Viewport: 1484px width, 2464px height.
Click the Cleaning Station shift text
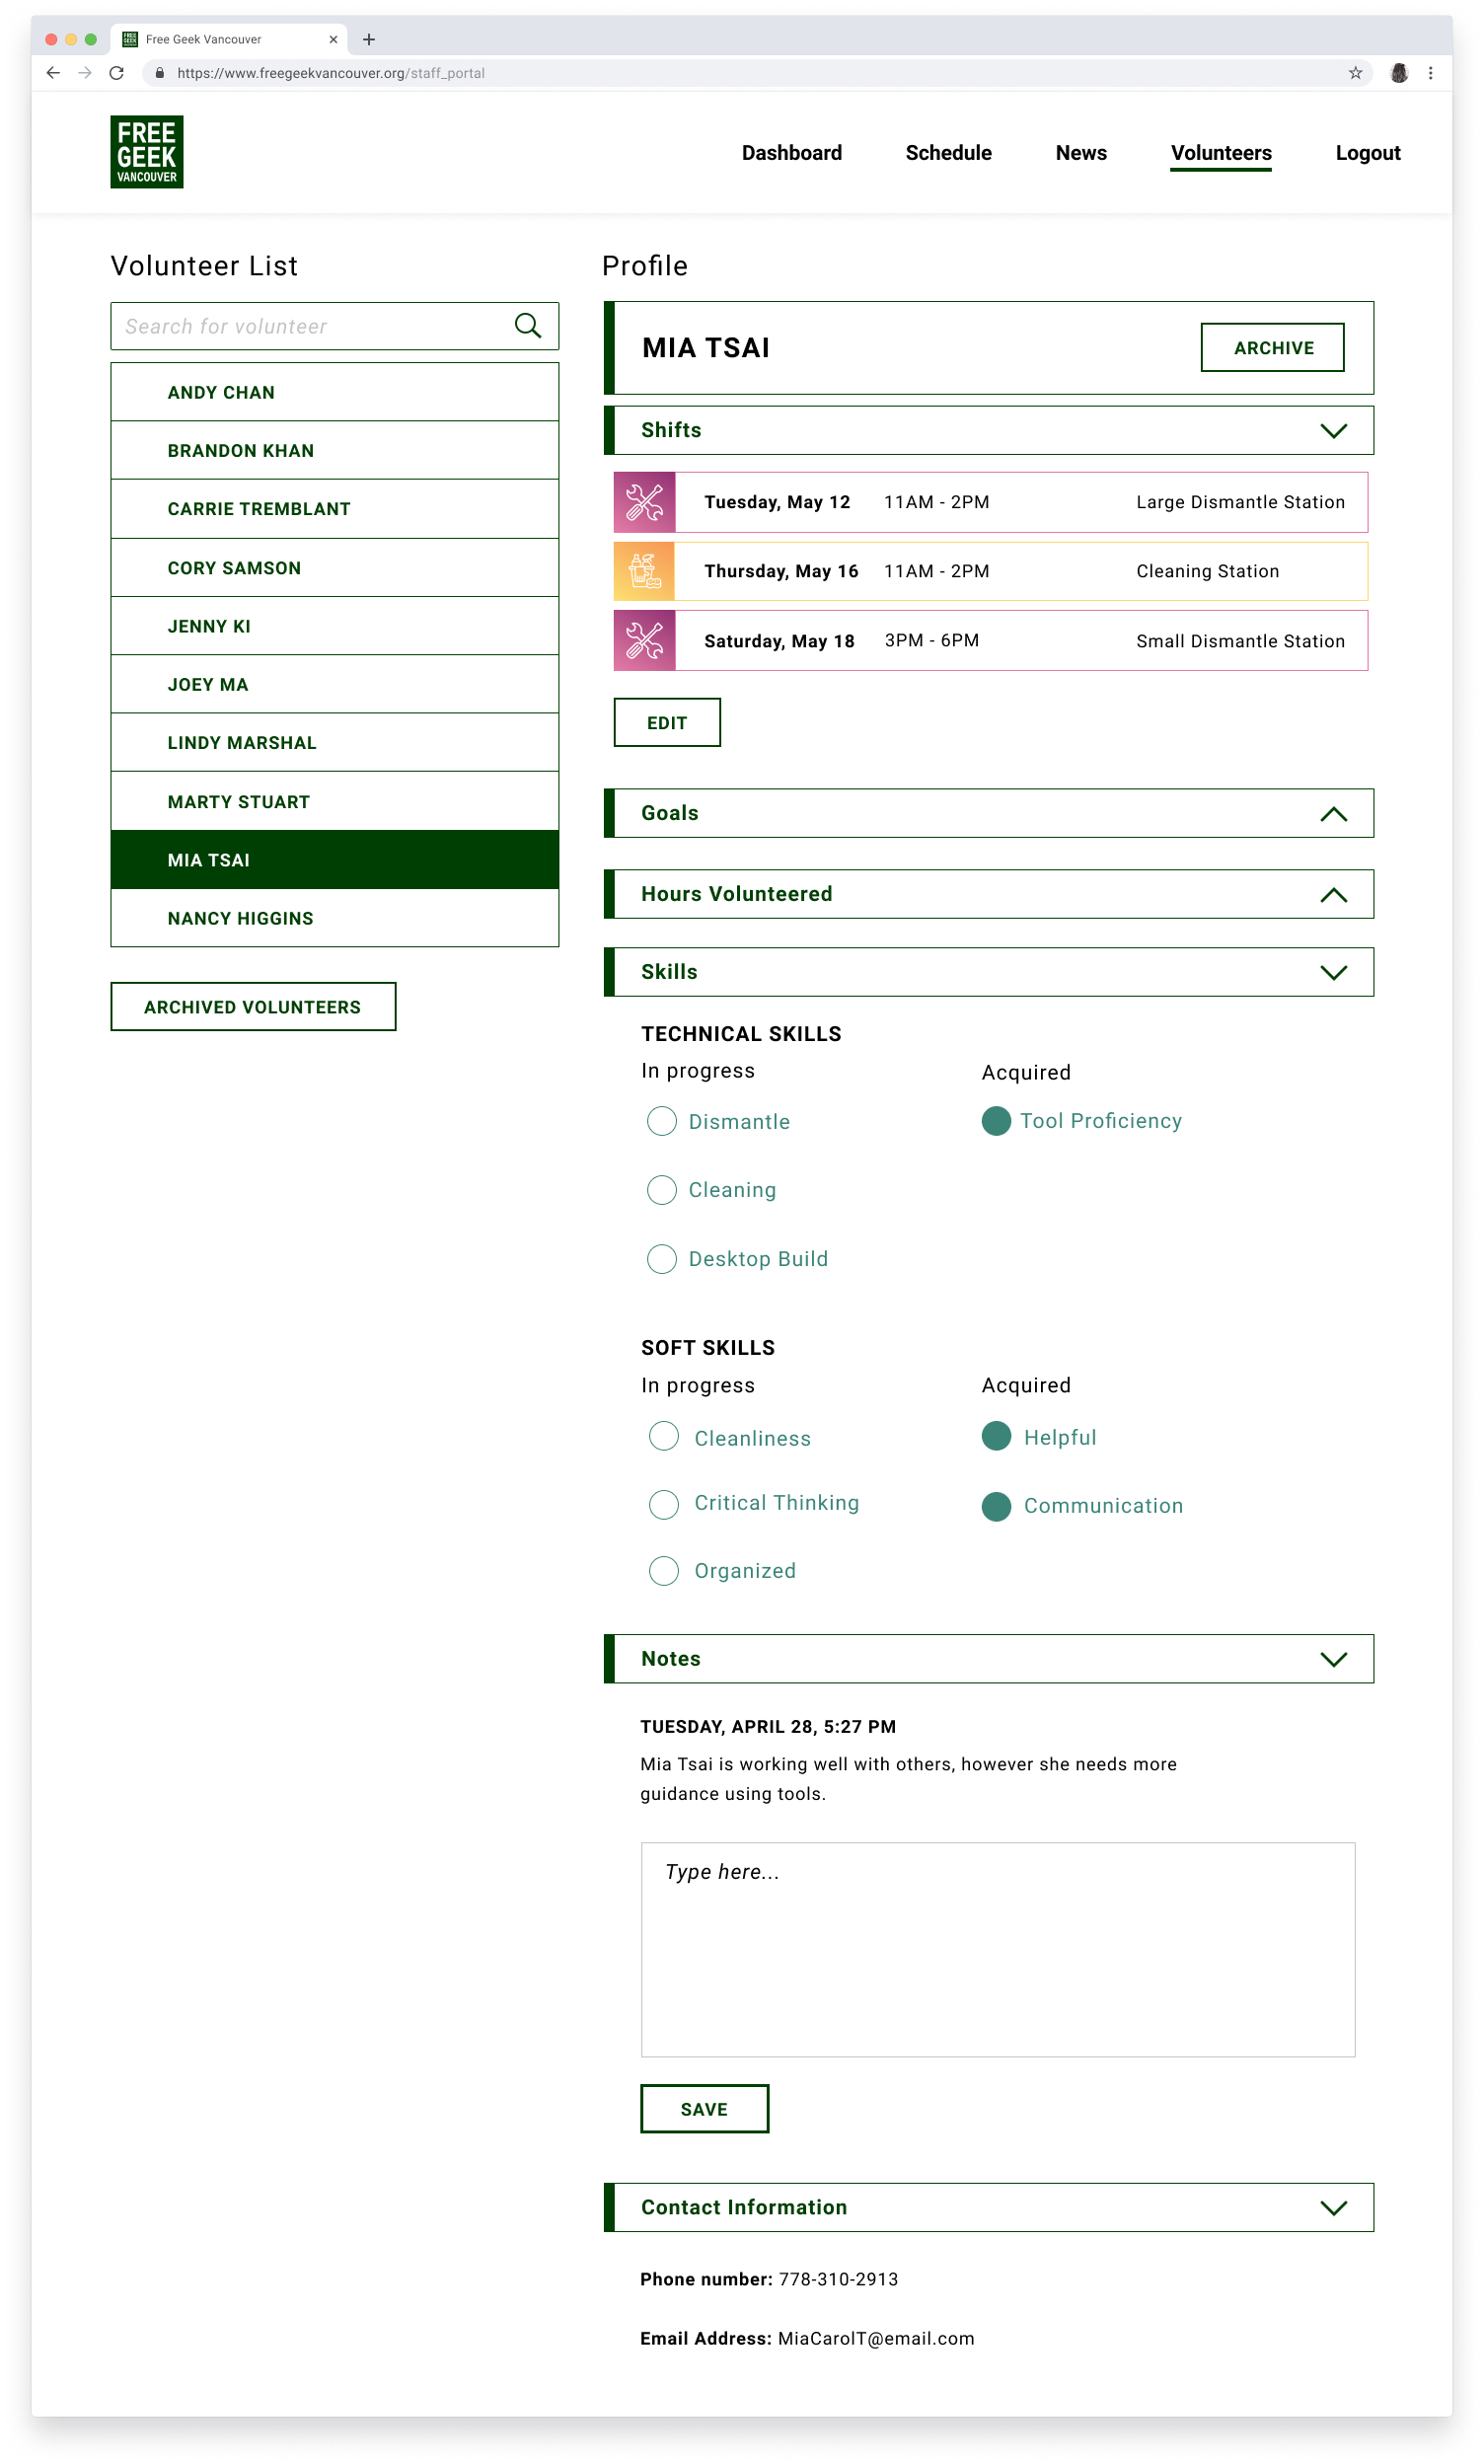click(x=1208, y=571)
